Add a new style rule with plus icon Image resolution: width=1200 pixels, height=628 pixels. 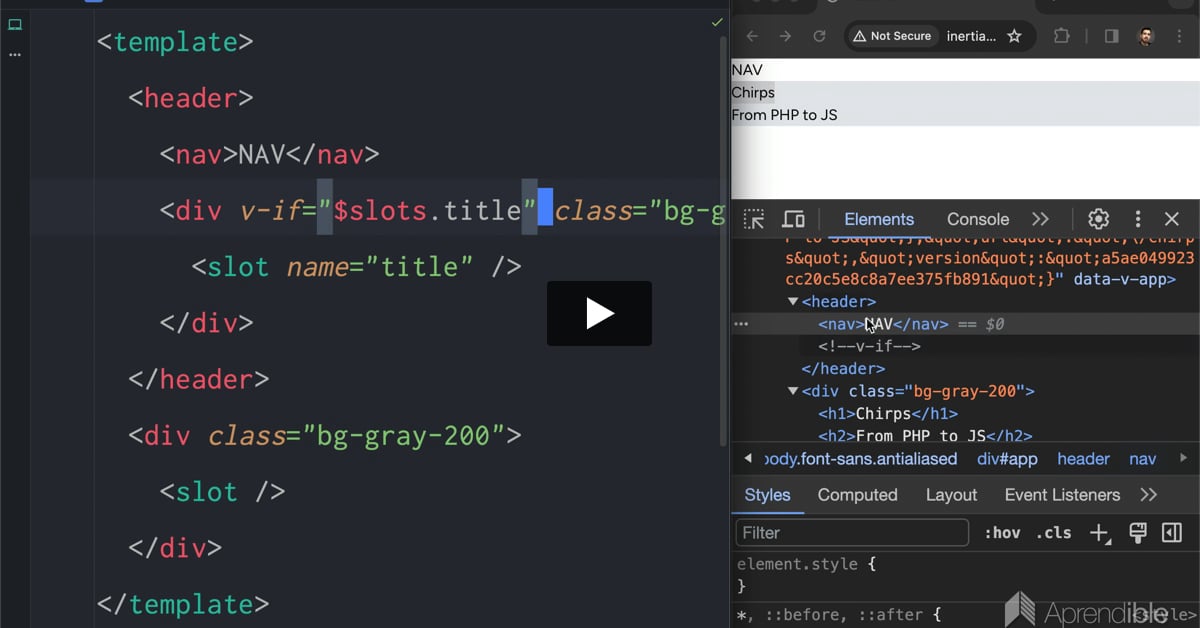click(x=1099, y=533)
